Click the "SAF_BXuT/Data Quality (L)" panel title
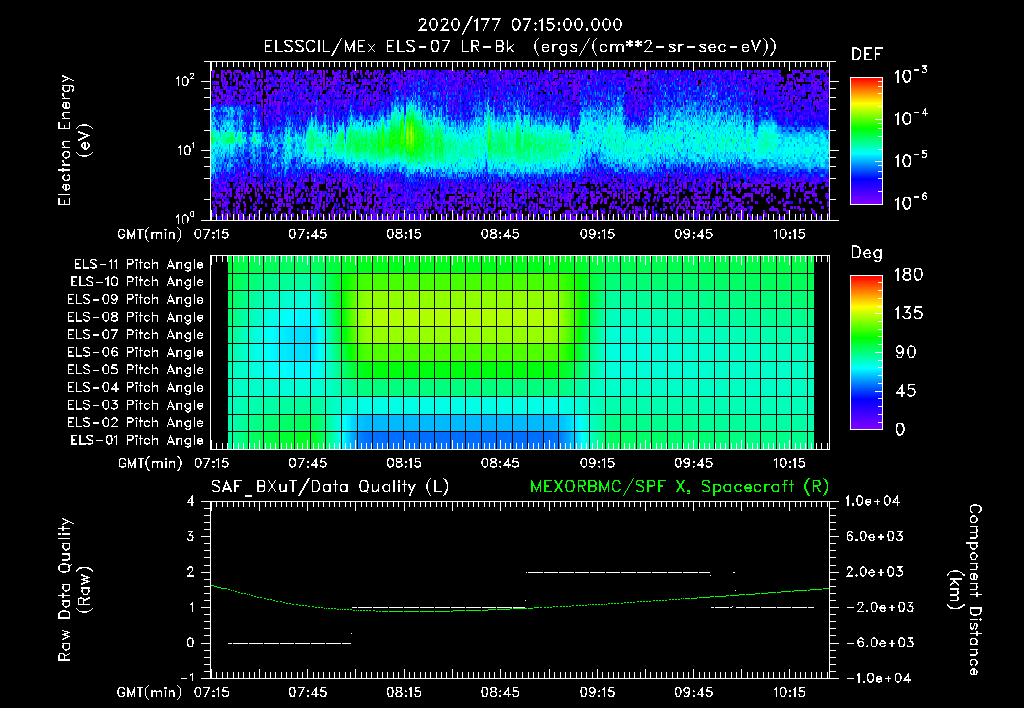 coord(330,487)
